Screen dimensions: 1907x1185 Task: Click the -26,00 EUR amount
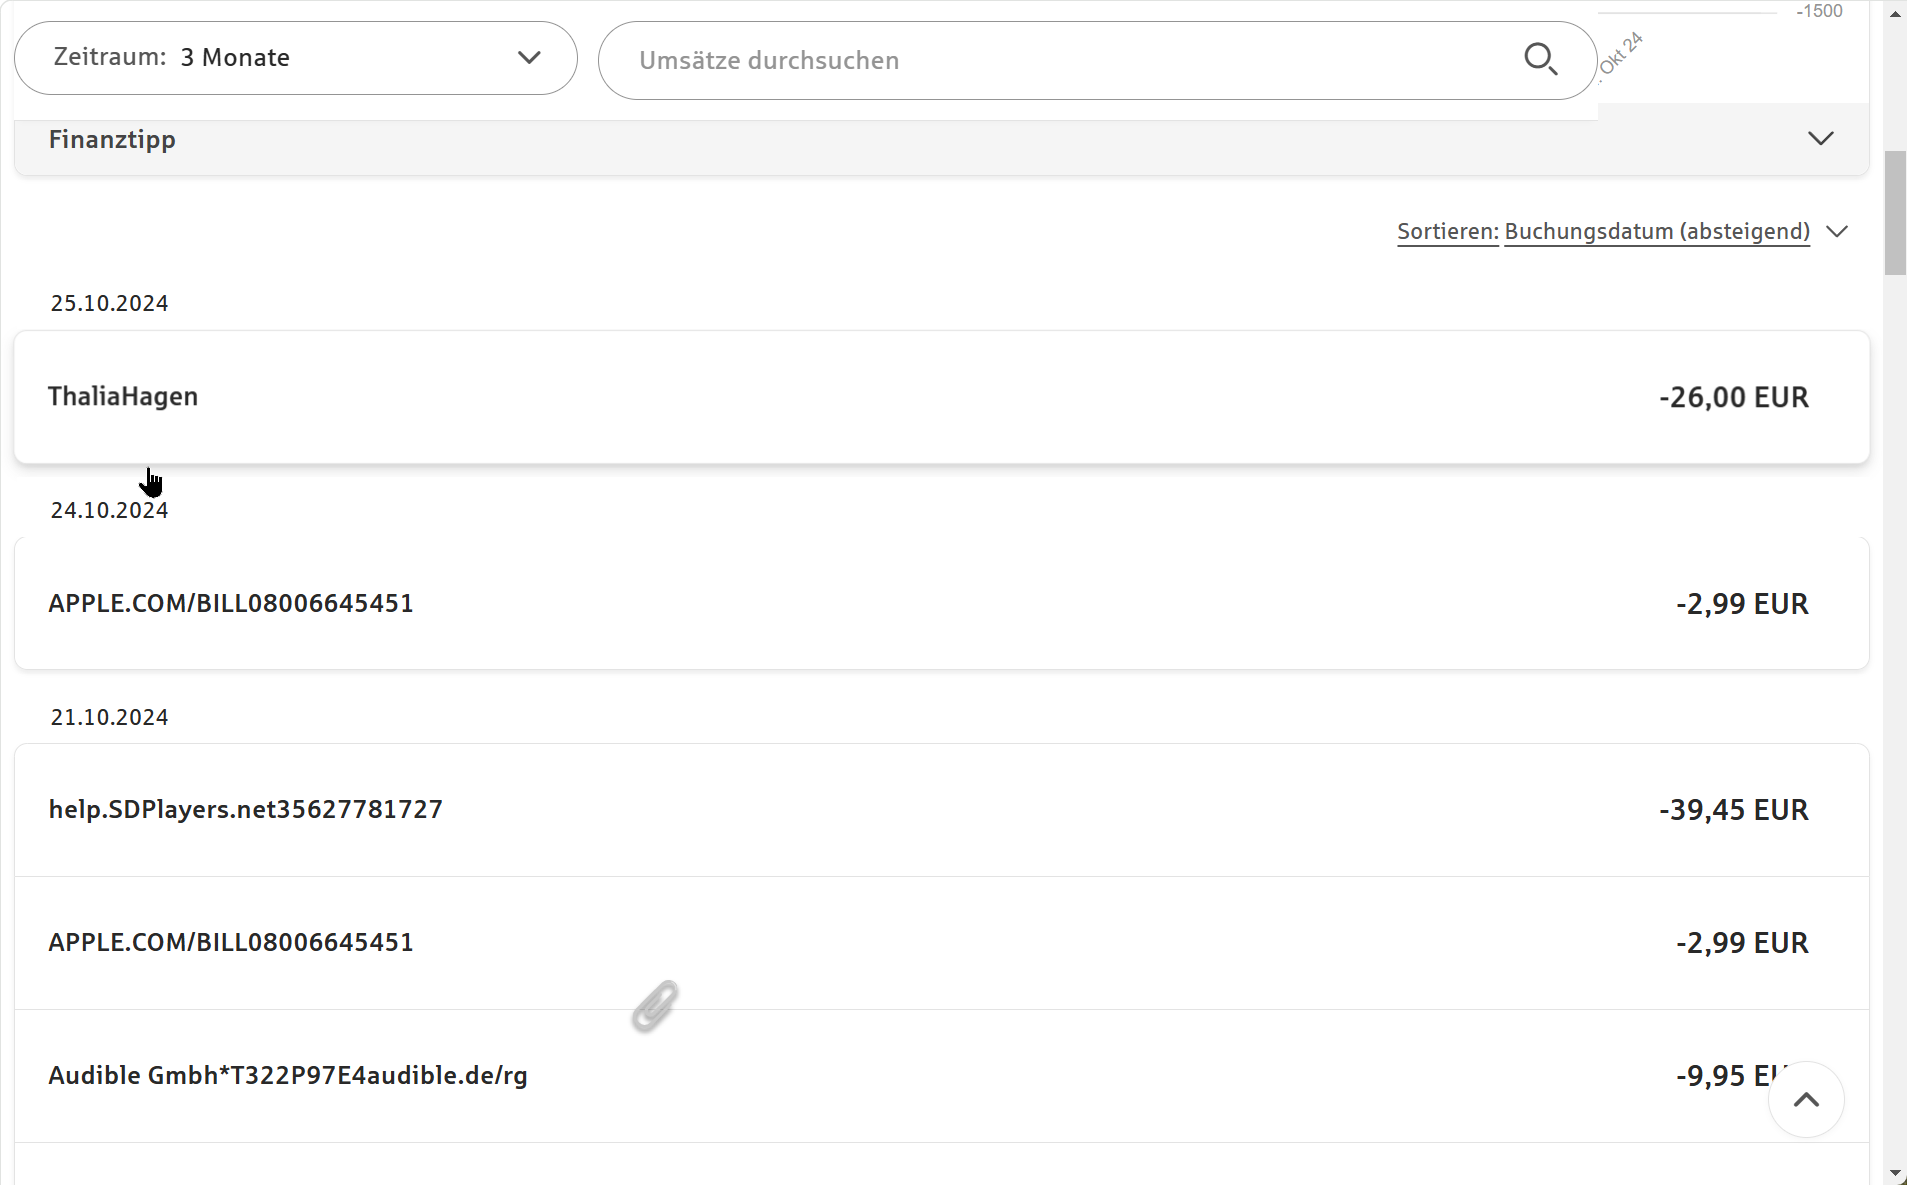click(x=1733, y=397)
